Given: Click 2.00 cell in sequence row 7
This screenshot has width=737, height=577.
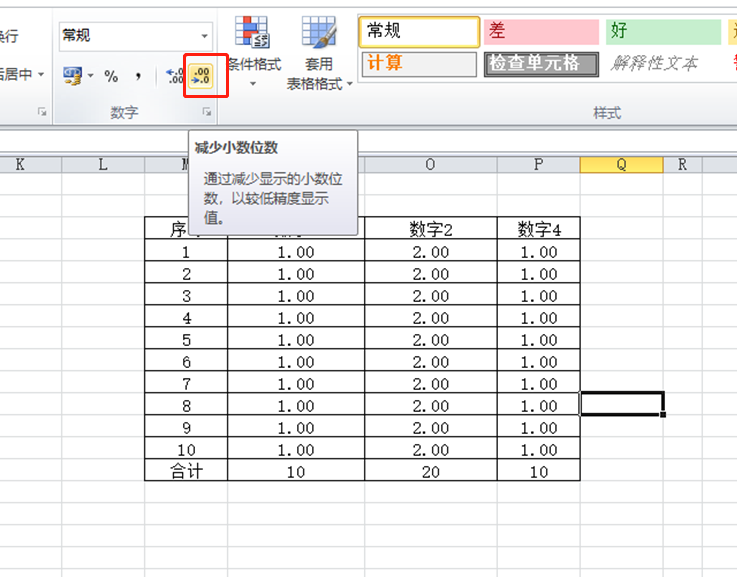Looking at the screenshot, I should pos(431,383).
